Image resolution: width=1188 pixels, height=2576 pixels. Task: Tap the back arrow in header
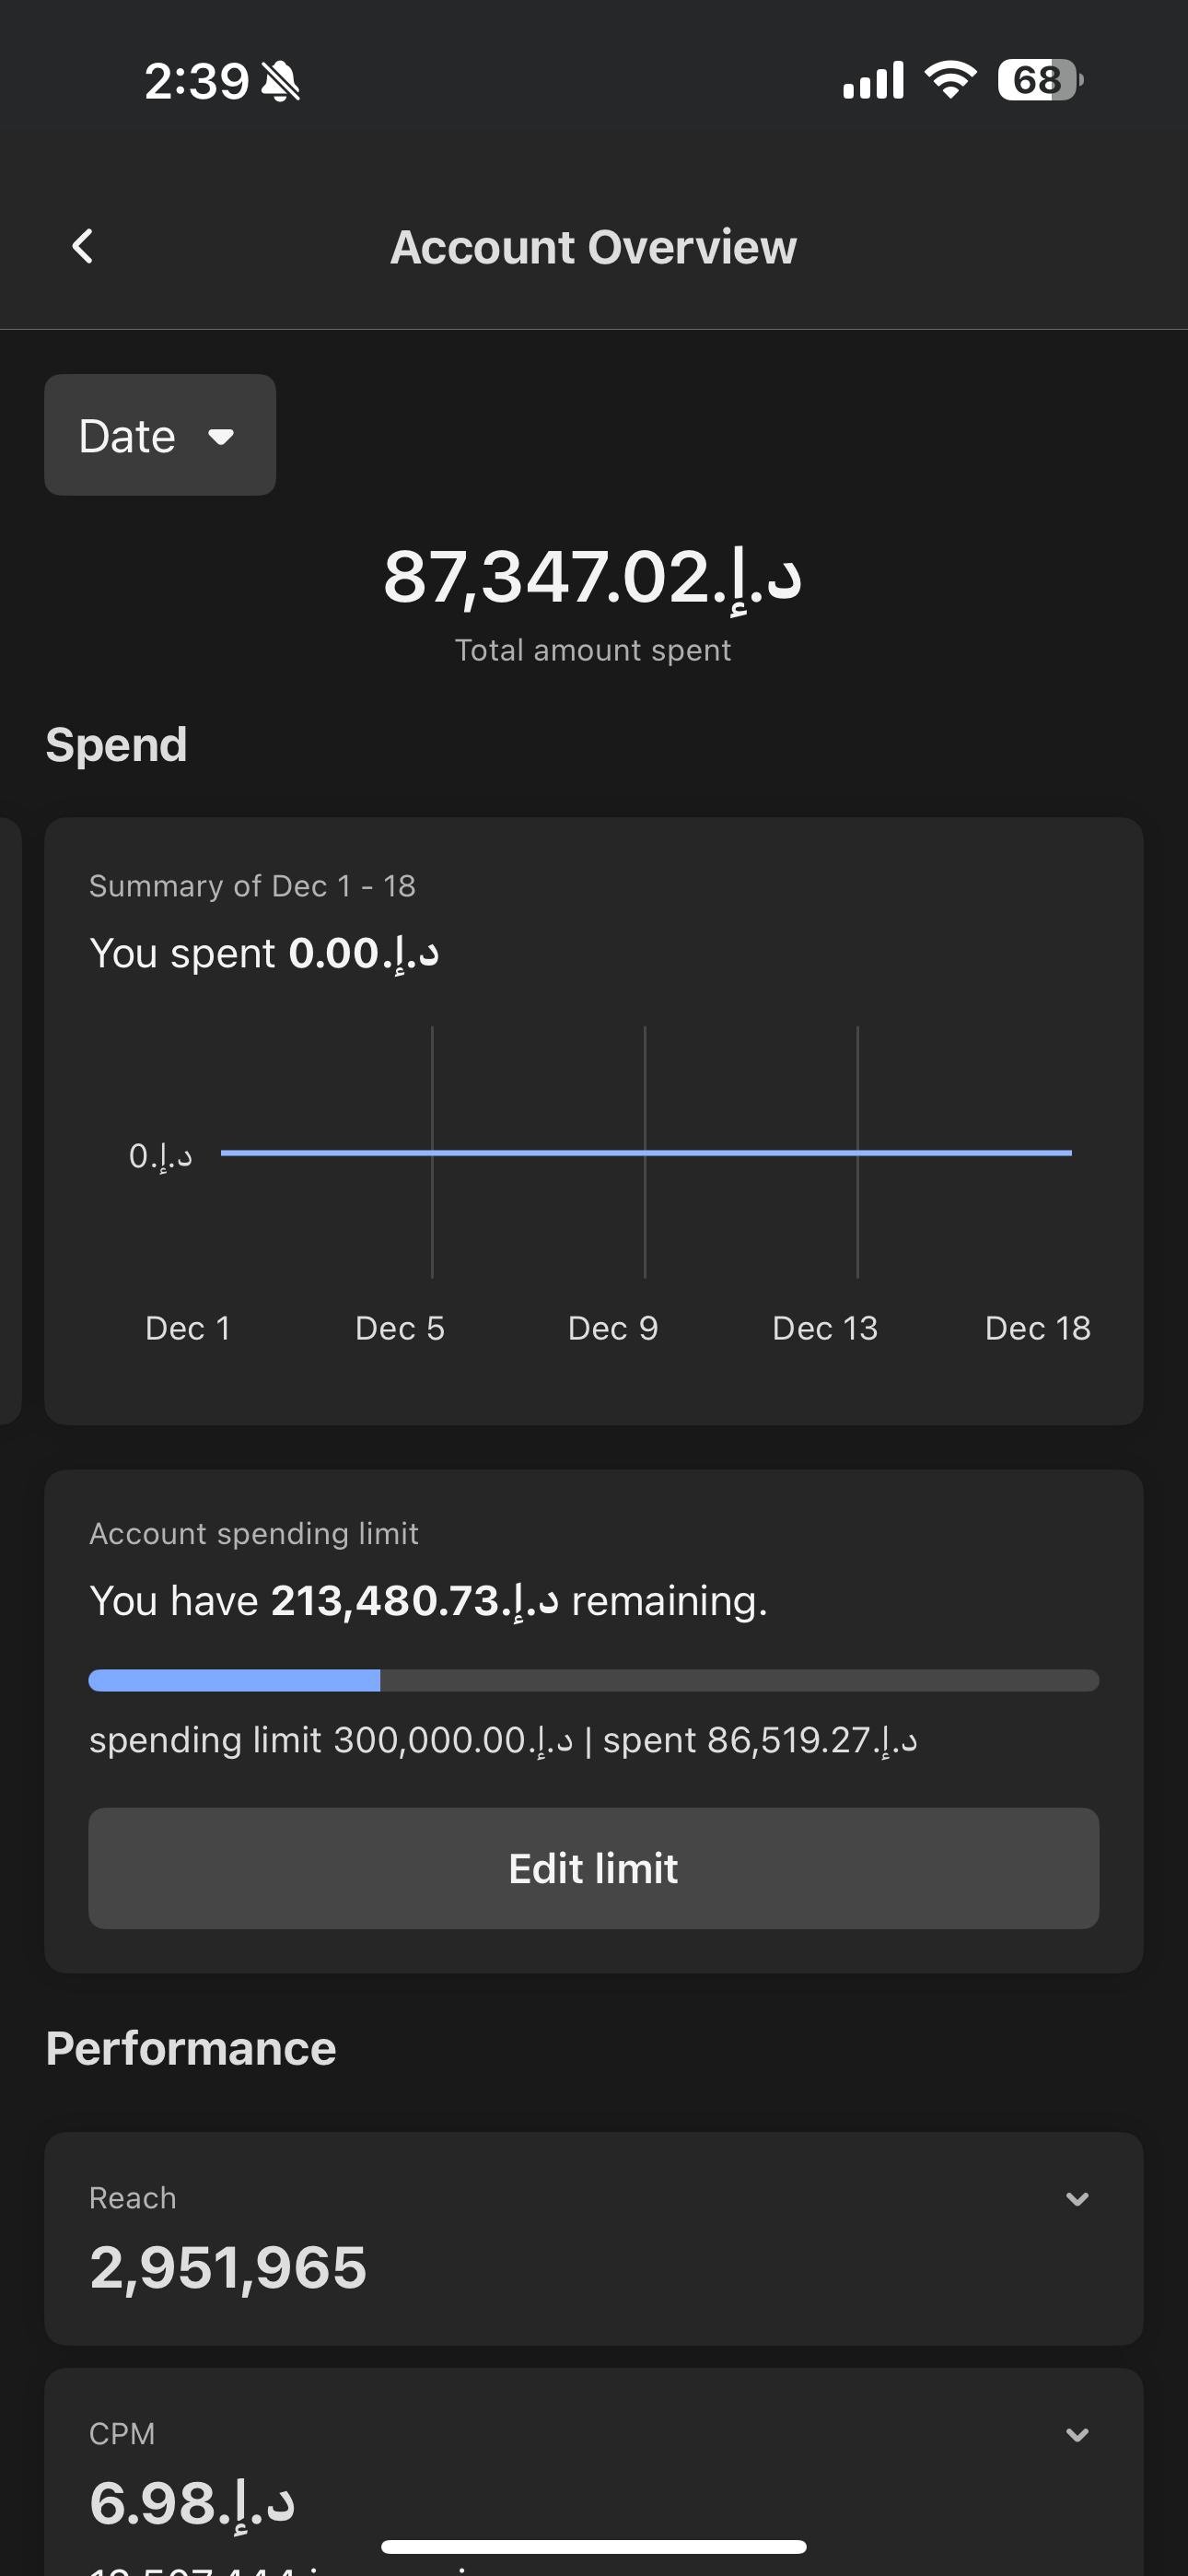click(83, 246)
